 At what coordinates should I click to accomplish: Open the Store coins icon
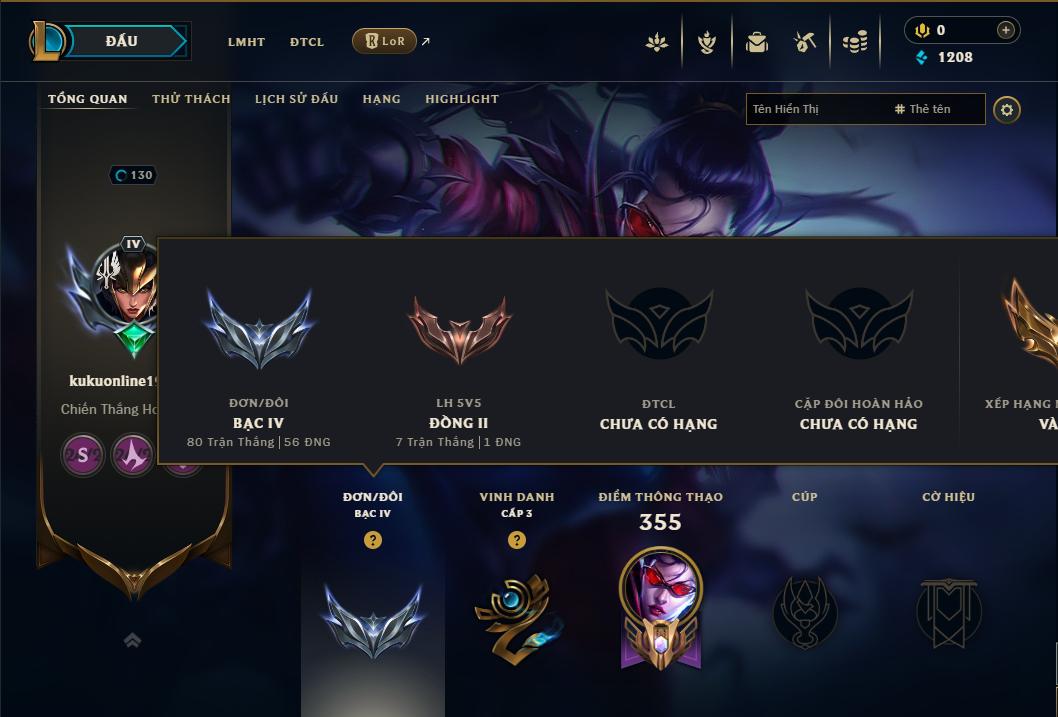(x=855, y=42)
